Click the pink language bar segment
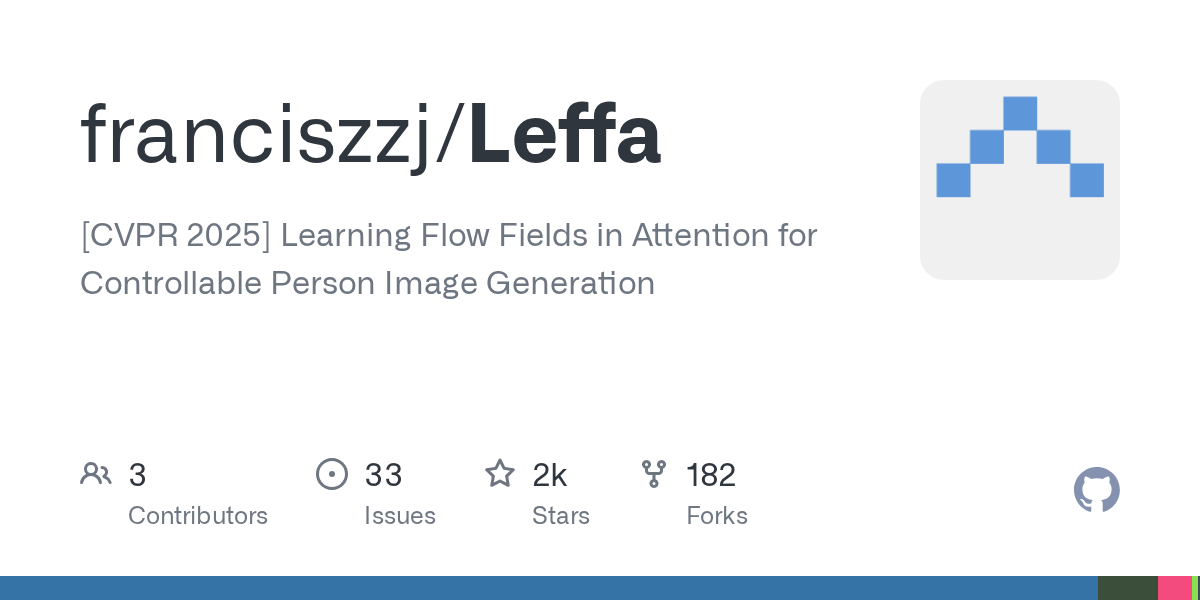The height and width of the screenshot is (600, 1200). [x=1174, y=588]
